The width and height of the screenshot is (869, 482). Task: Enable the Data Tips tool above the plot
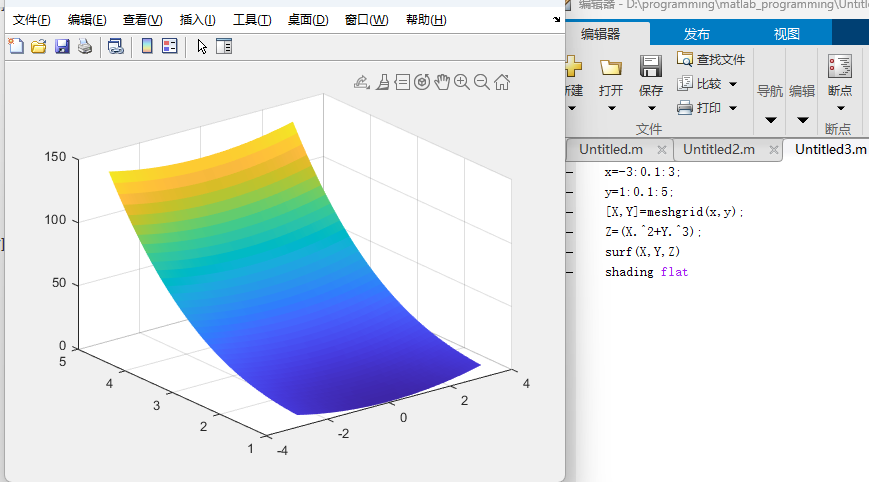tap(402, 82)
